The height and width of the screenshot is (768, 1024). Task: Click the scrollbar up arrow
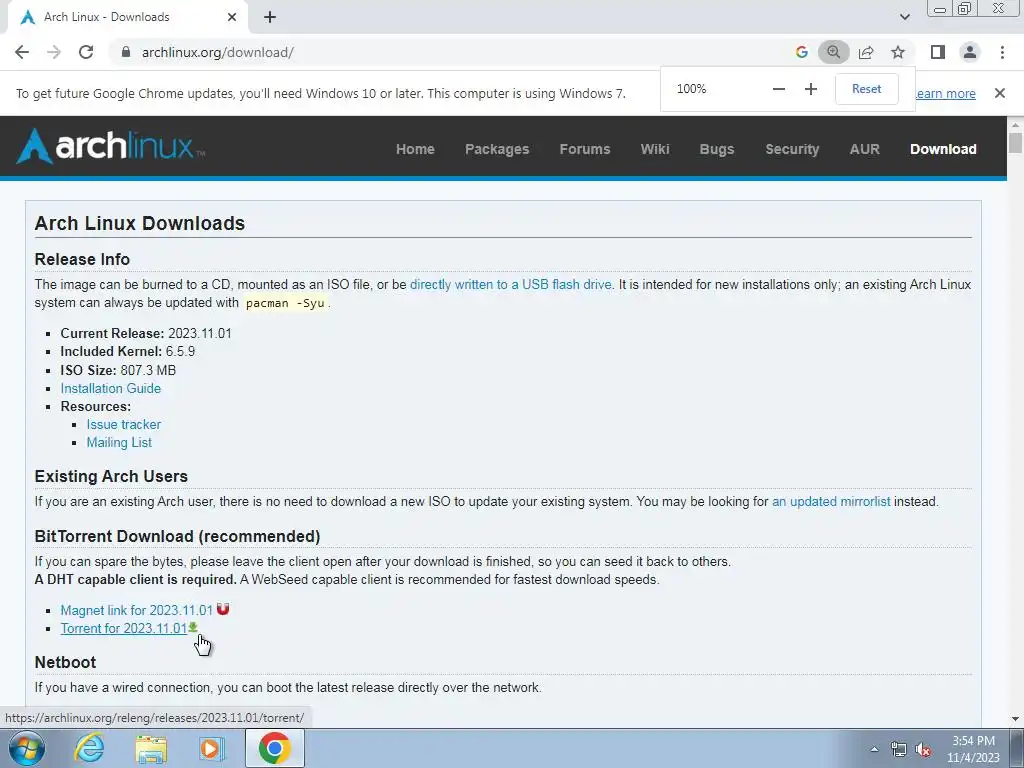(1015, 124)
